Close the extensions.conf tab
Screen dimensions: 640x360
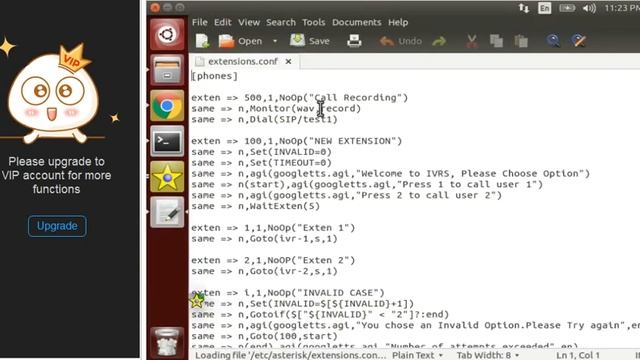click(289, 61)
